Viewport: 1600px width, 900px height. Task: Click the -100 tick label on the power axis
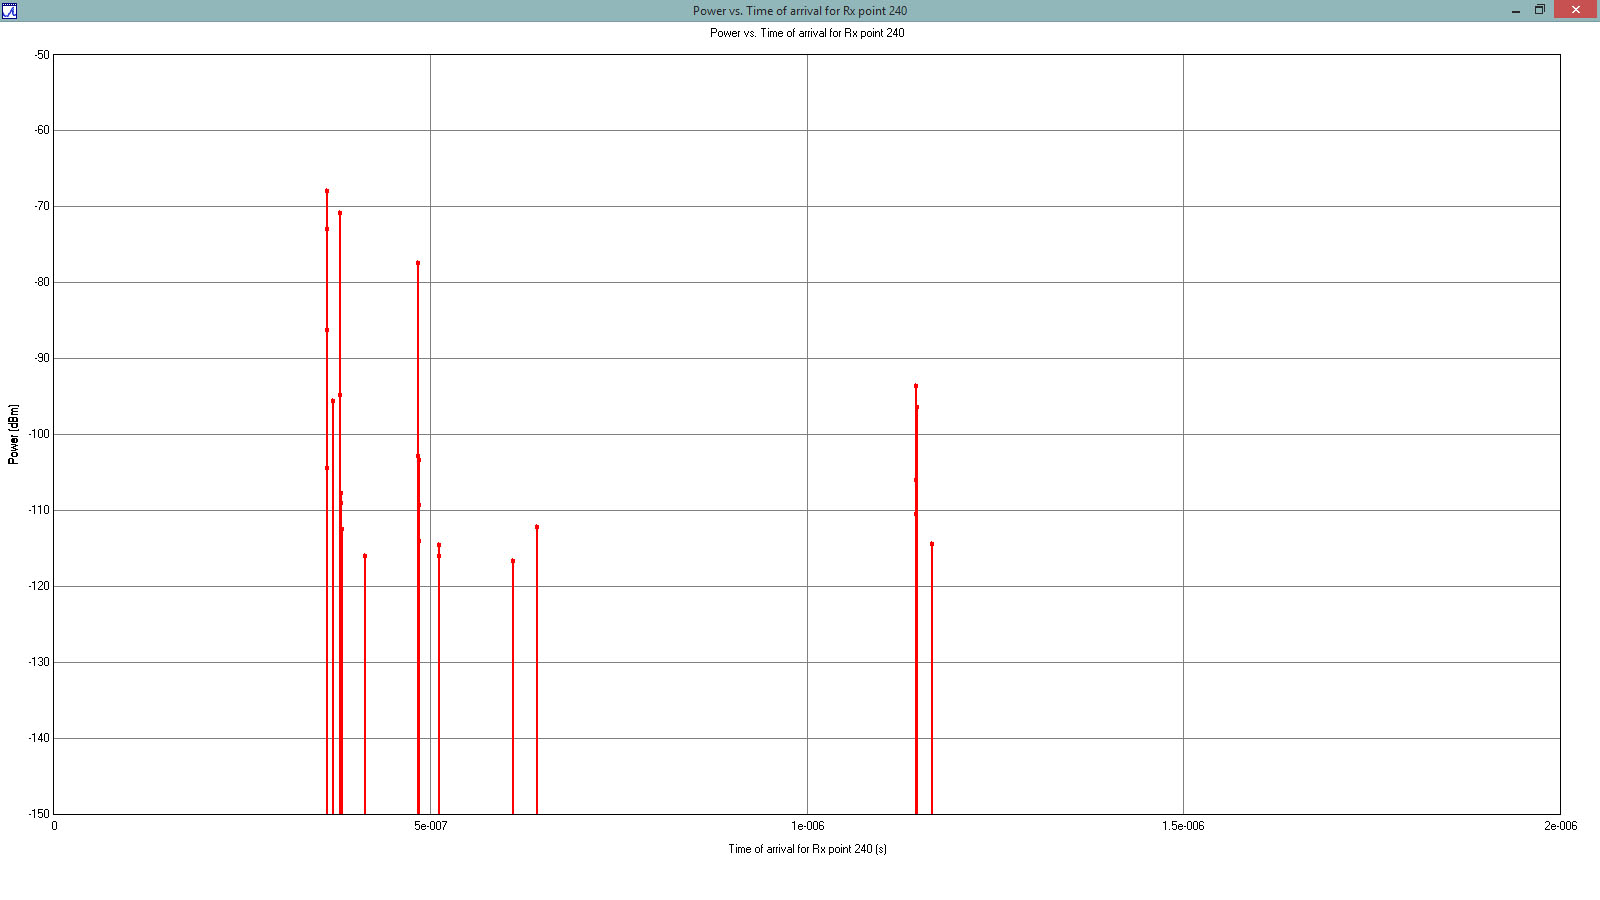(x=39, y=434)
